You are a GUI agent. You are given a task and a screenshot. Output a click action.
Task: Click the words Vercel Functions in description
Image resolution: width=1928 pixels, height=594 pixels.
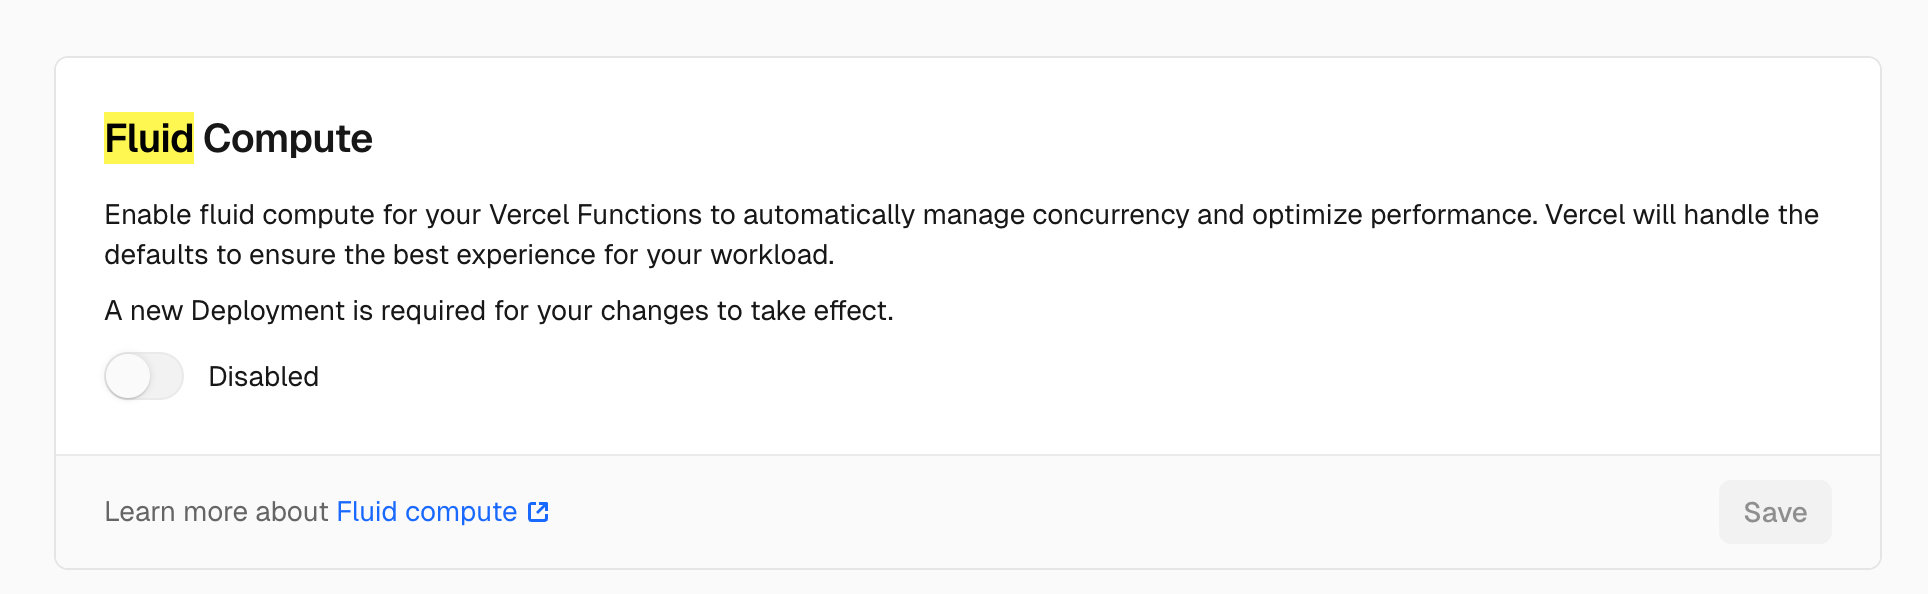[595, 215]
